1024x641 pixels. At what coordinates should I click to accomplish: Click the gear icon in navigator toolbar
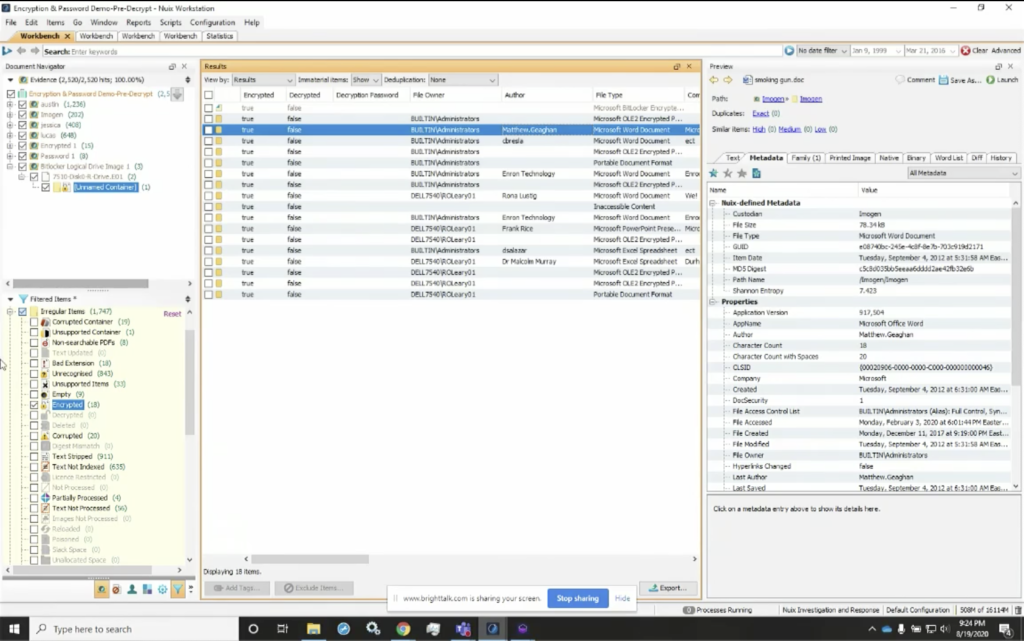[x=163, y=589]
